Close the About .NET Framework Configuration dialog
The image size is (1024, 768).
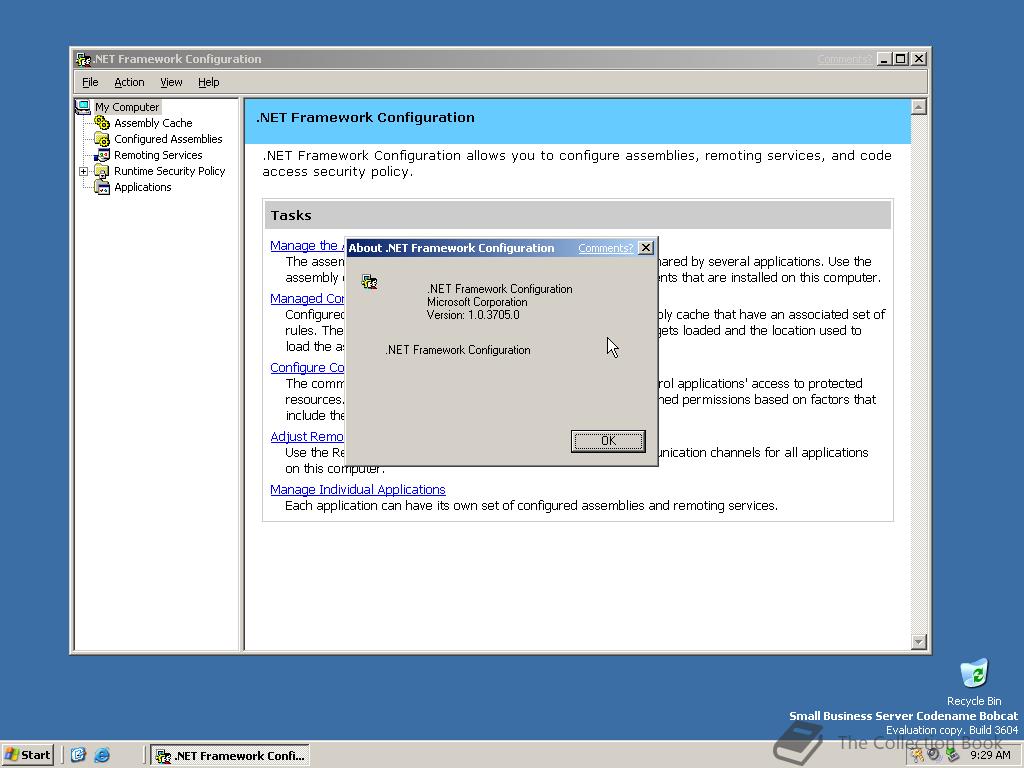645,248
